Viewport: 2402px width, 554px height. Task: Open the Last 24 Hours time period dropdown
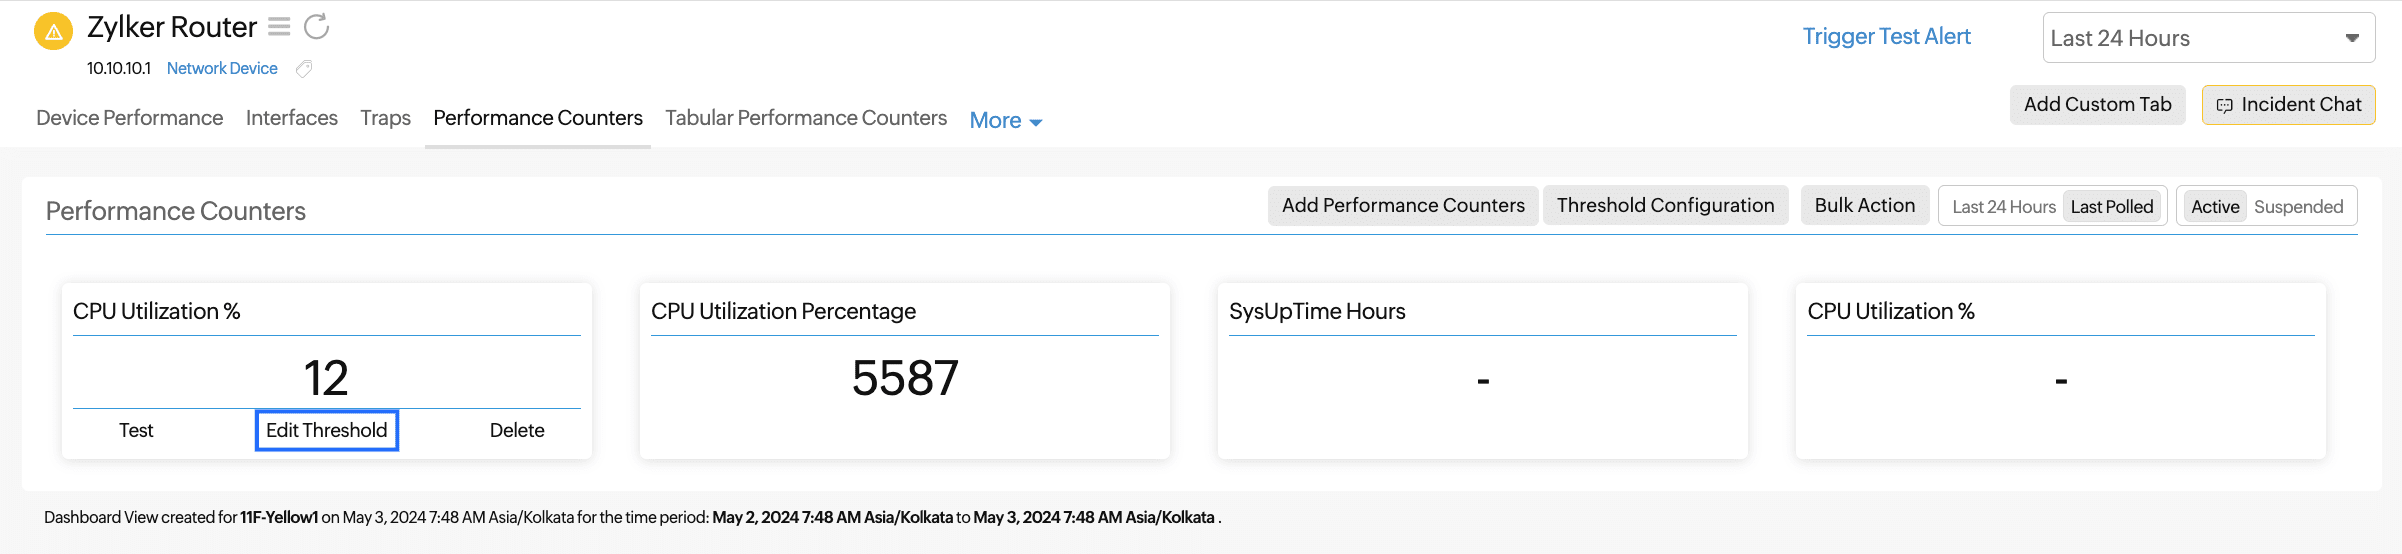2208,38
